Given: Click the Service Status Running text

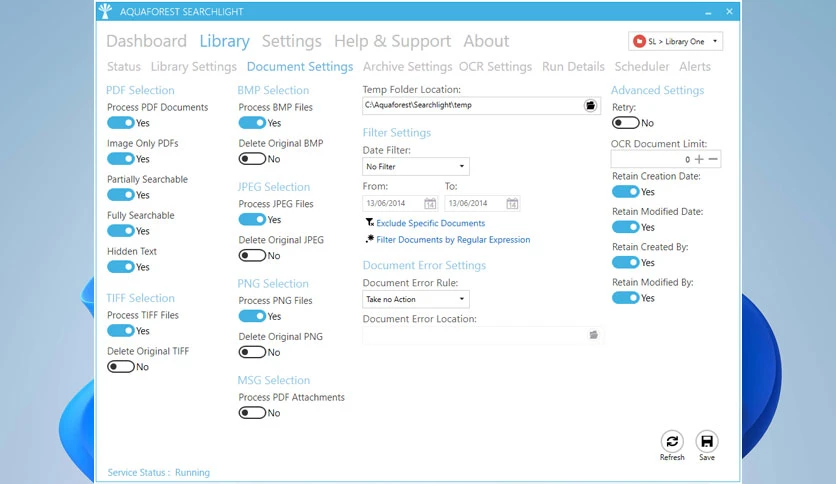Looking at the screenshot, I should (158, 473).
